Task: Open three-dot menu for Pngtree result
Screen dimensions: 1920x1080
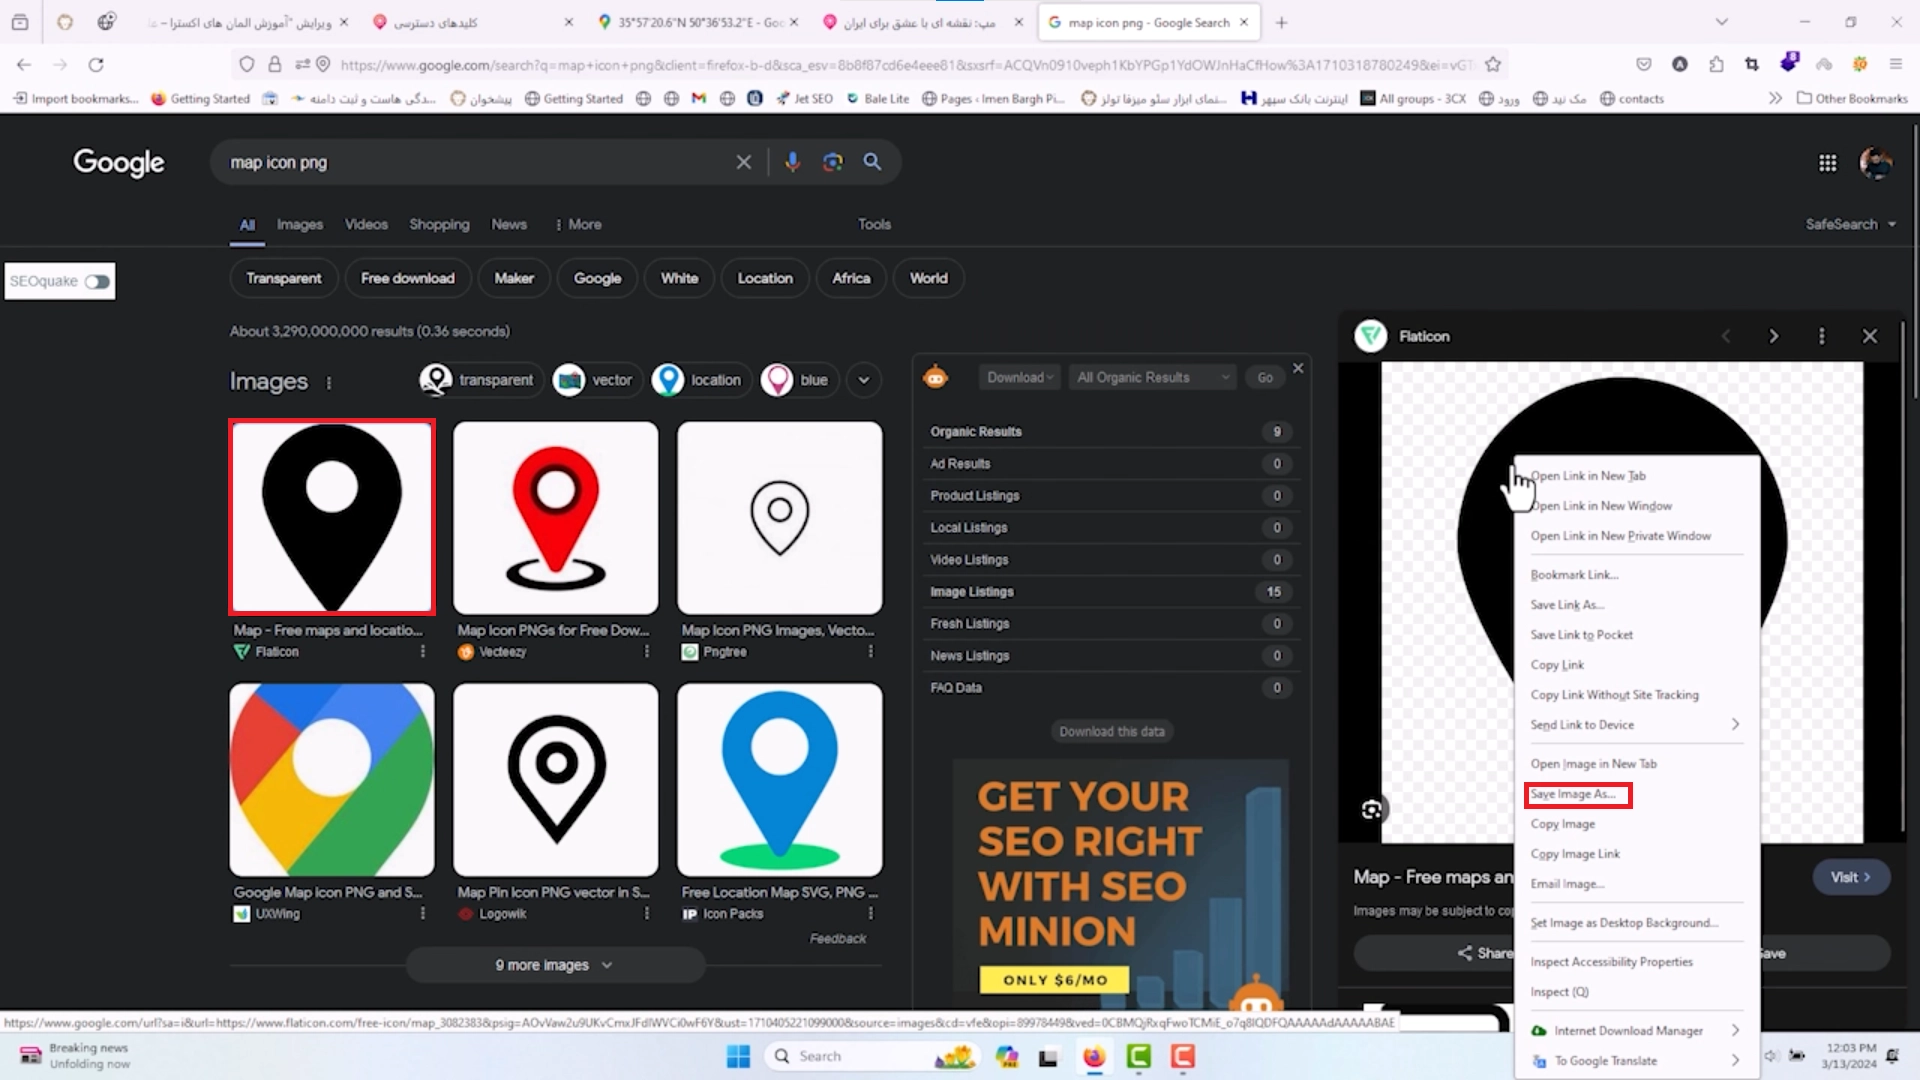Action: point(870,651)
